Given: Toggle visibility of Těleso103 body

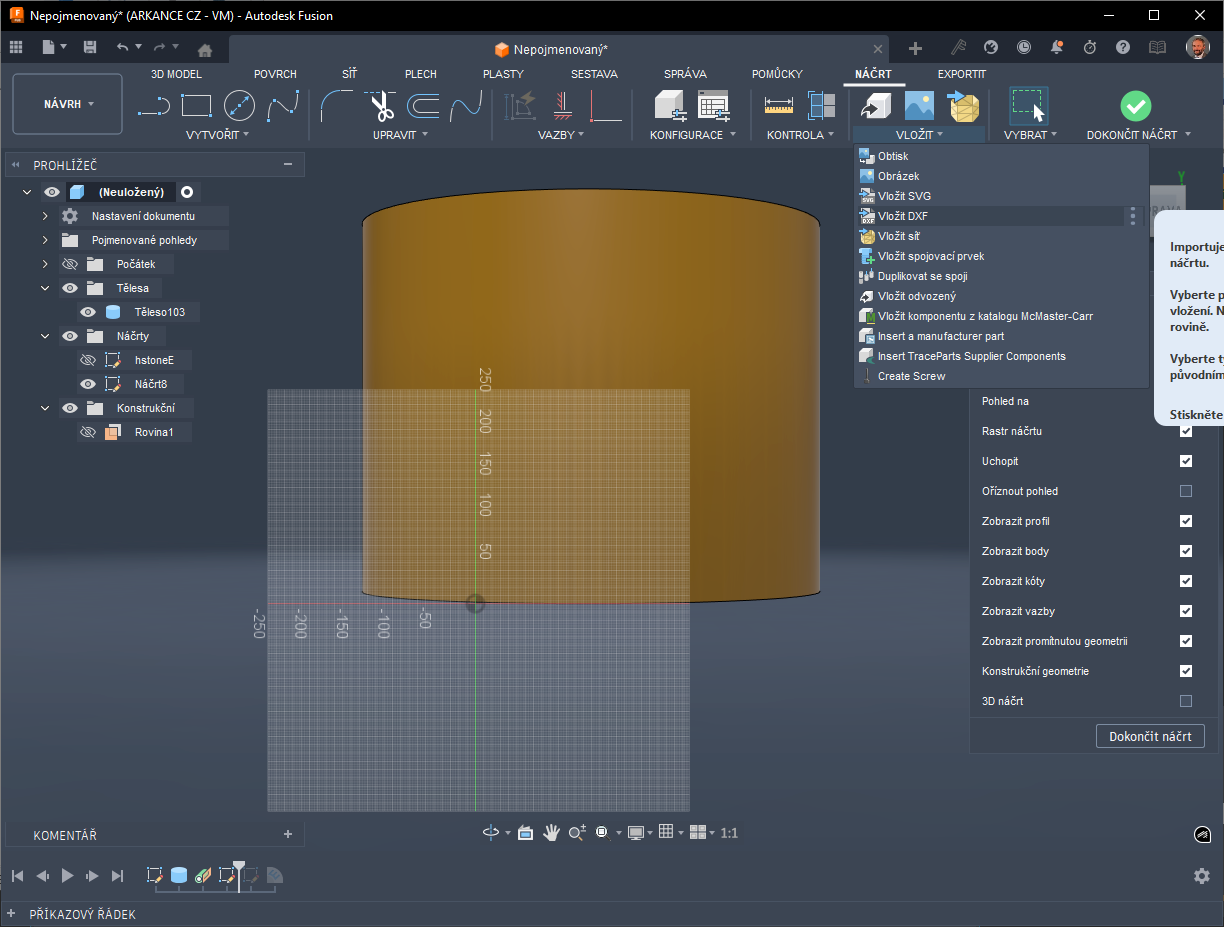Looking at the screenshot, I should point(88,312).
